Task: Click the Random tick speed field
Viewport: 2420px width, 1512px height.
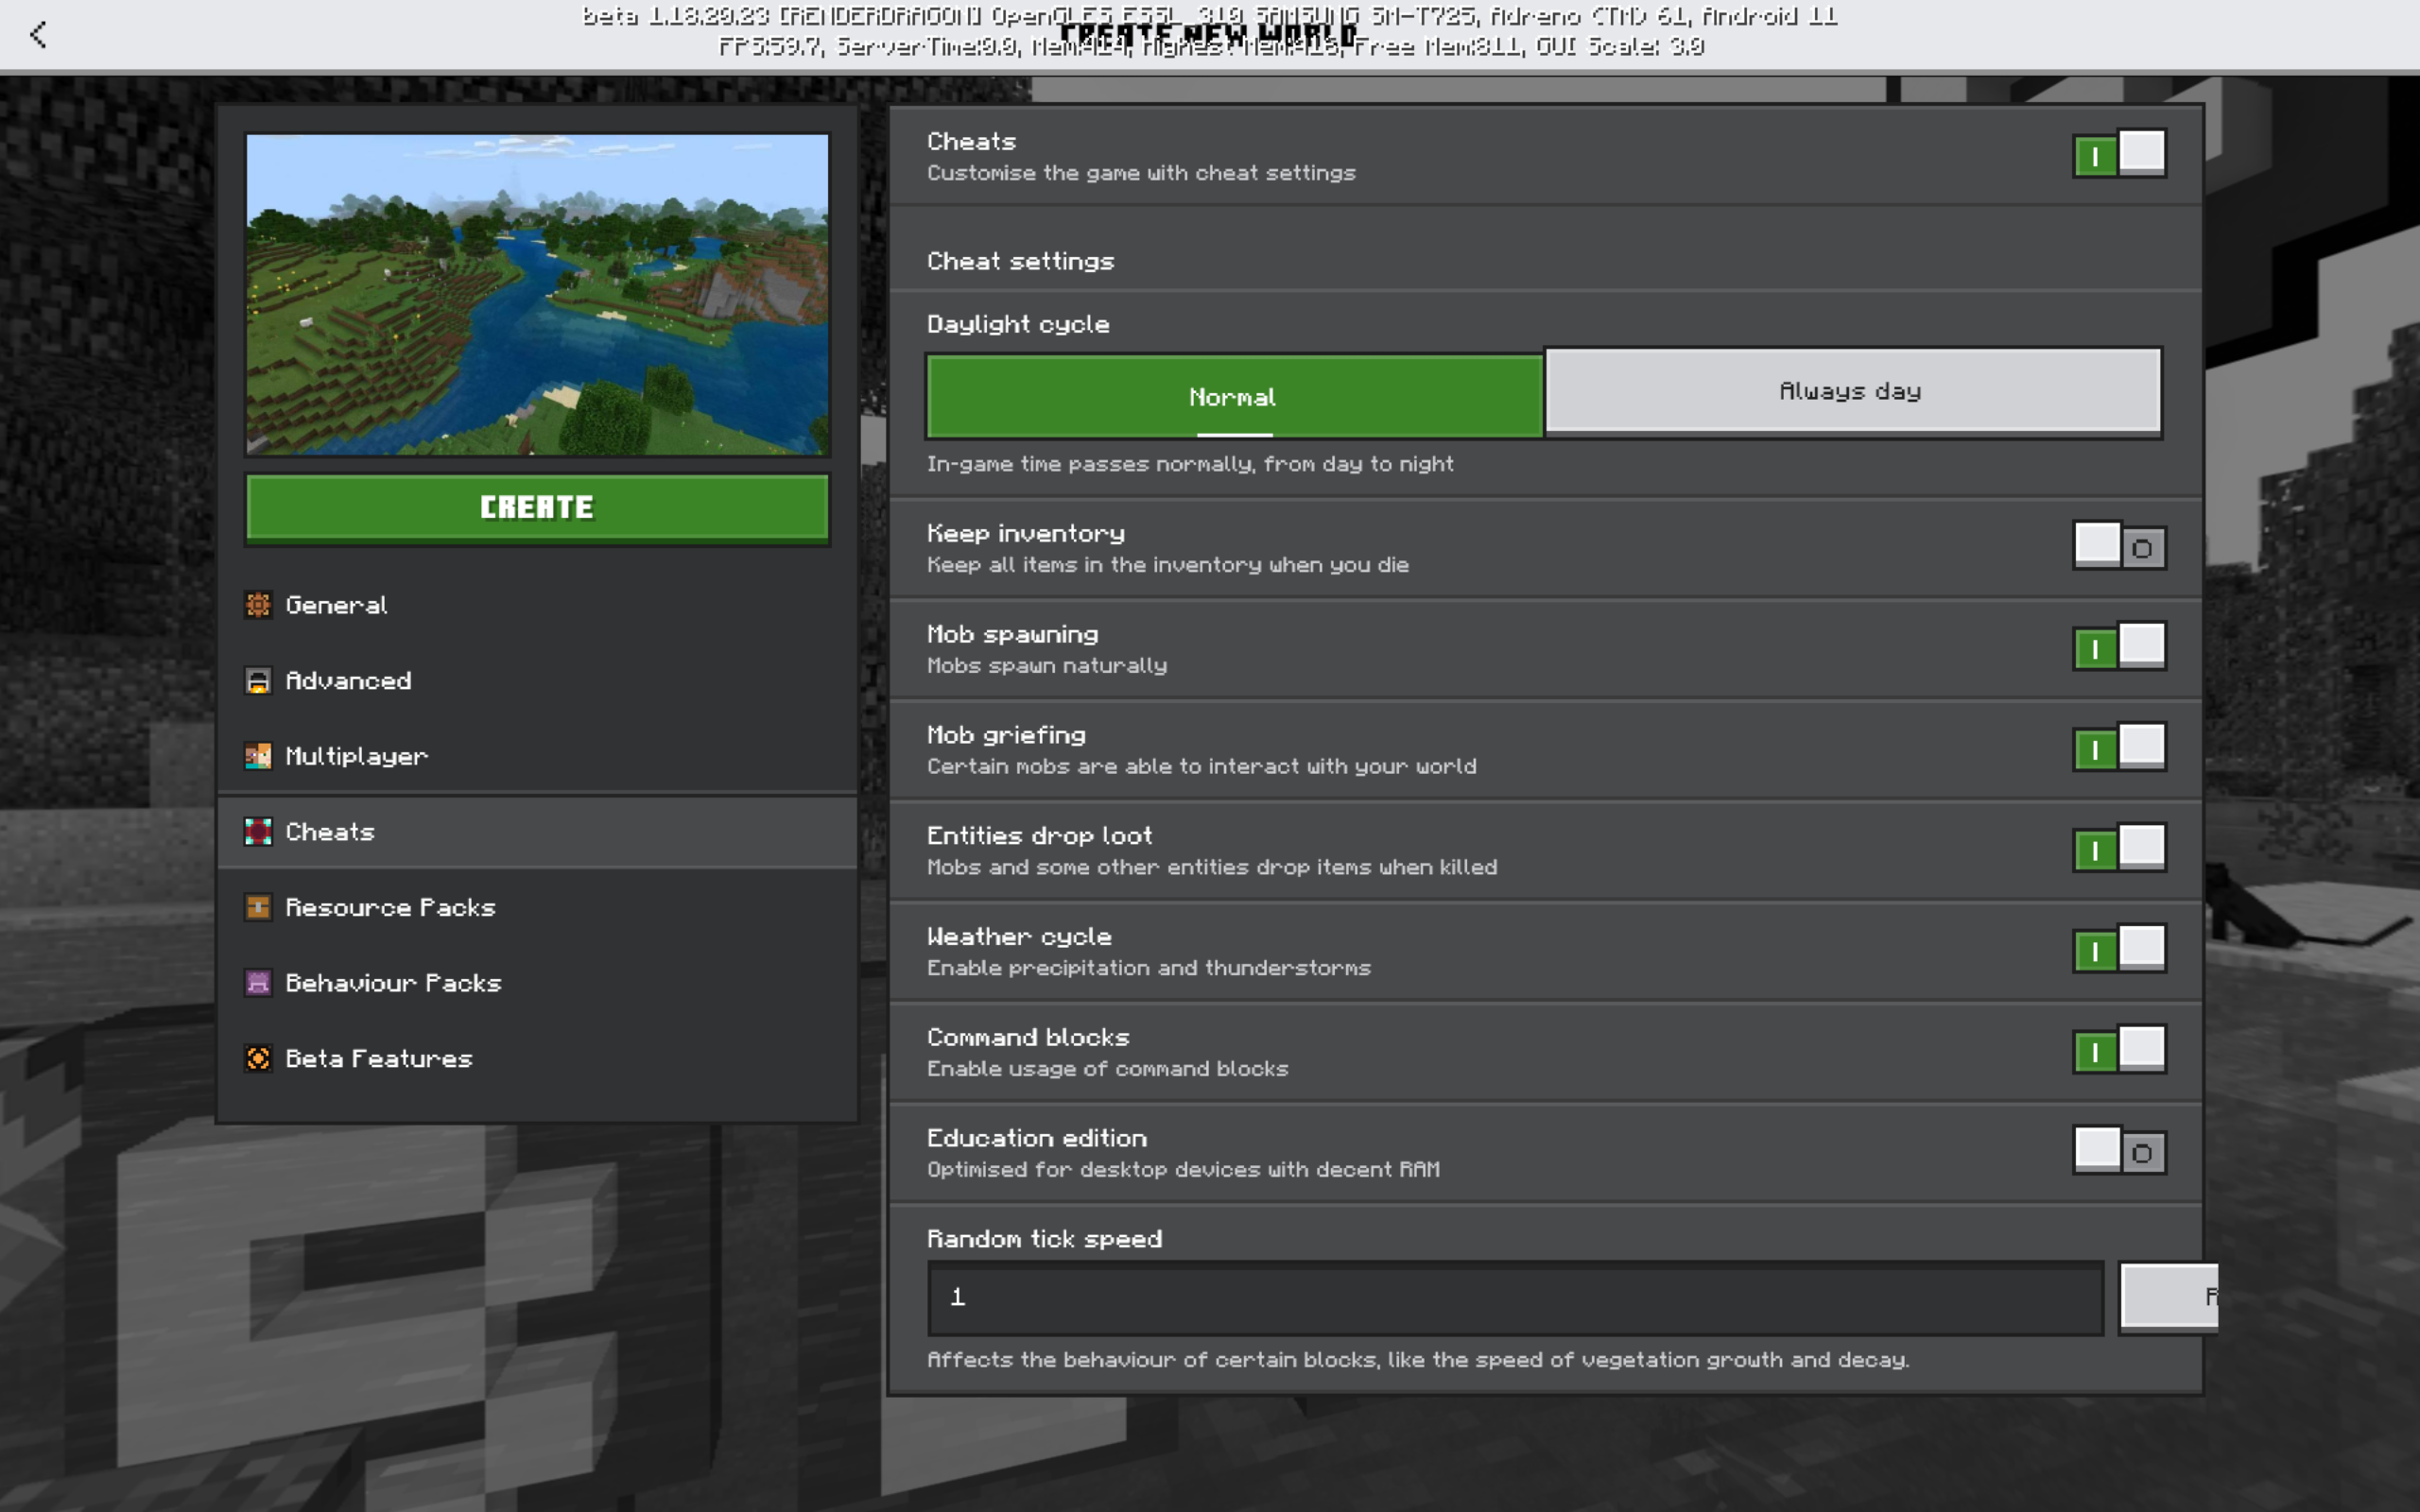Action: [x=1515, y=1297]
